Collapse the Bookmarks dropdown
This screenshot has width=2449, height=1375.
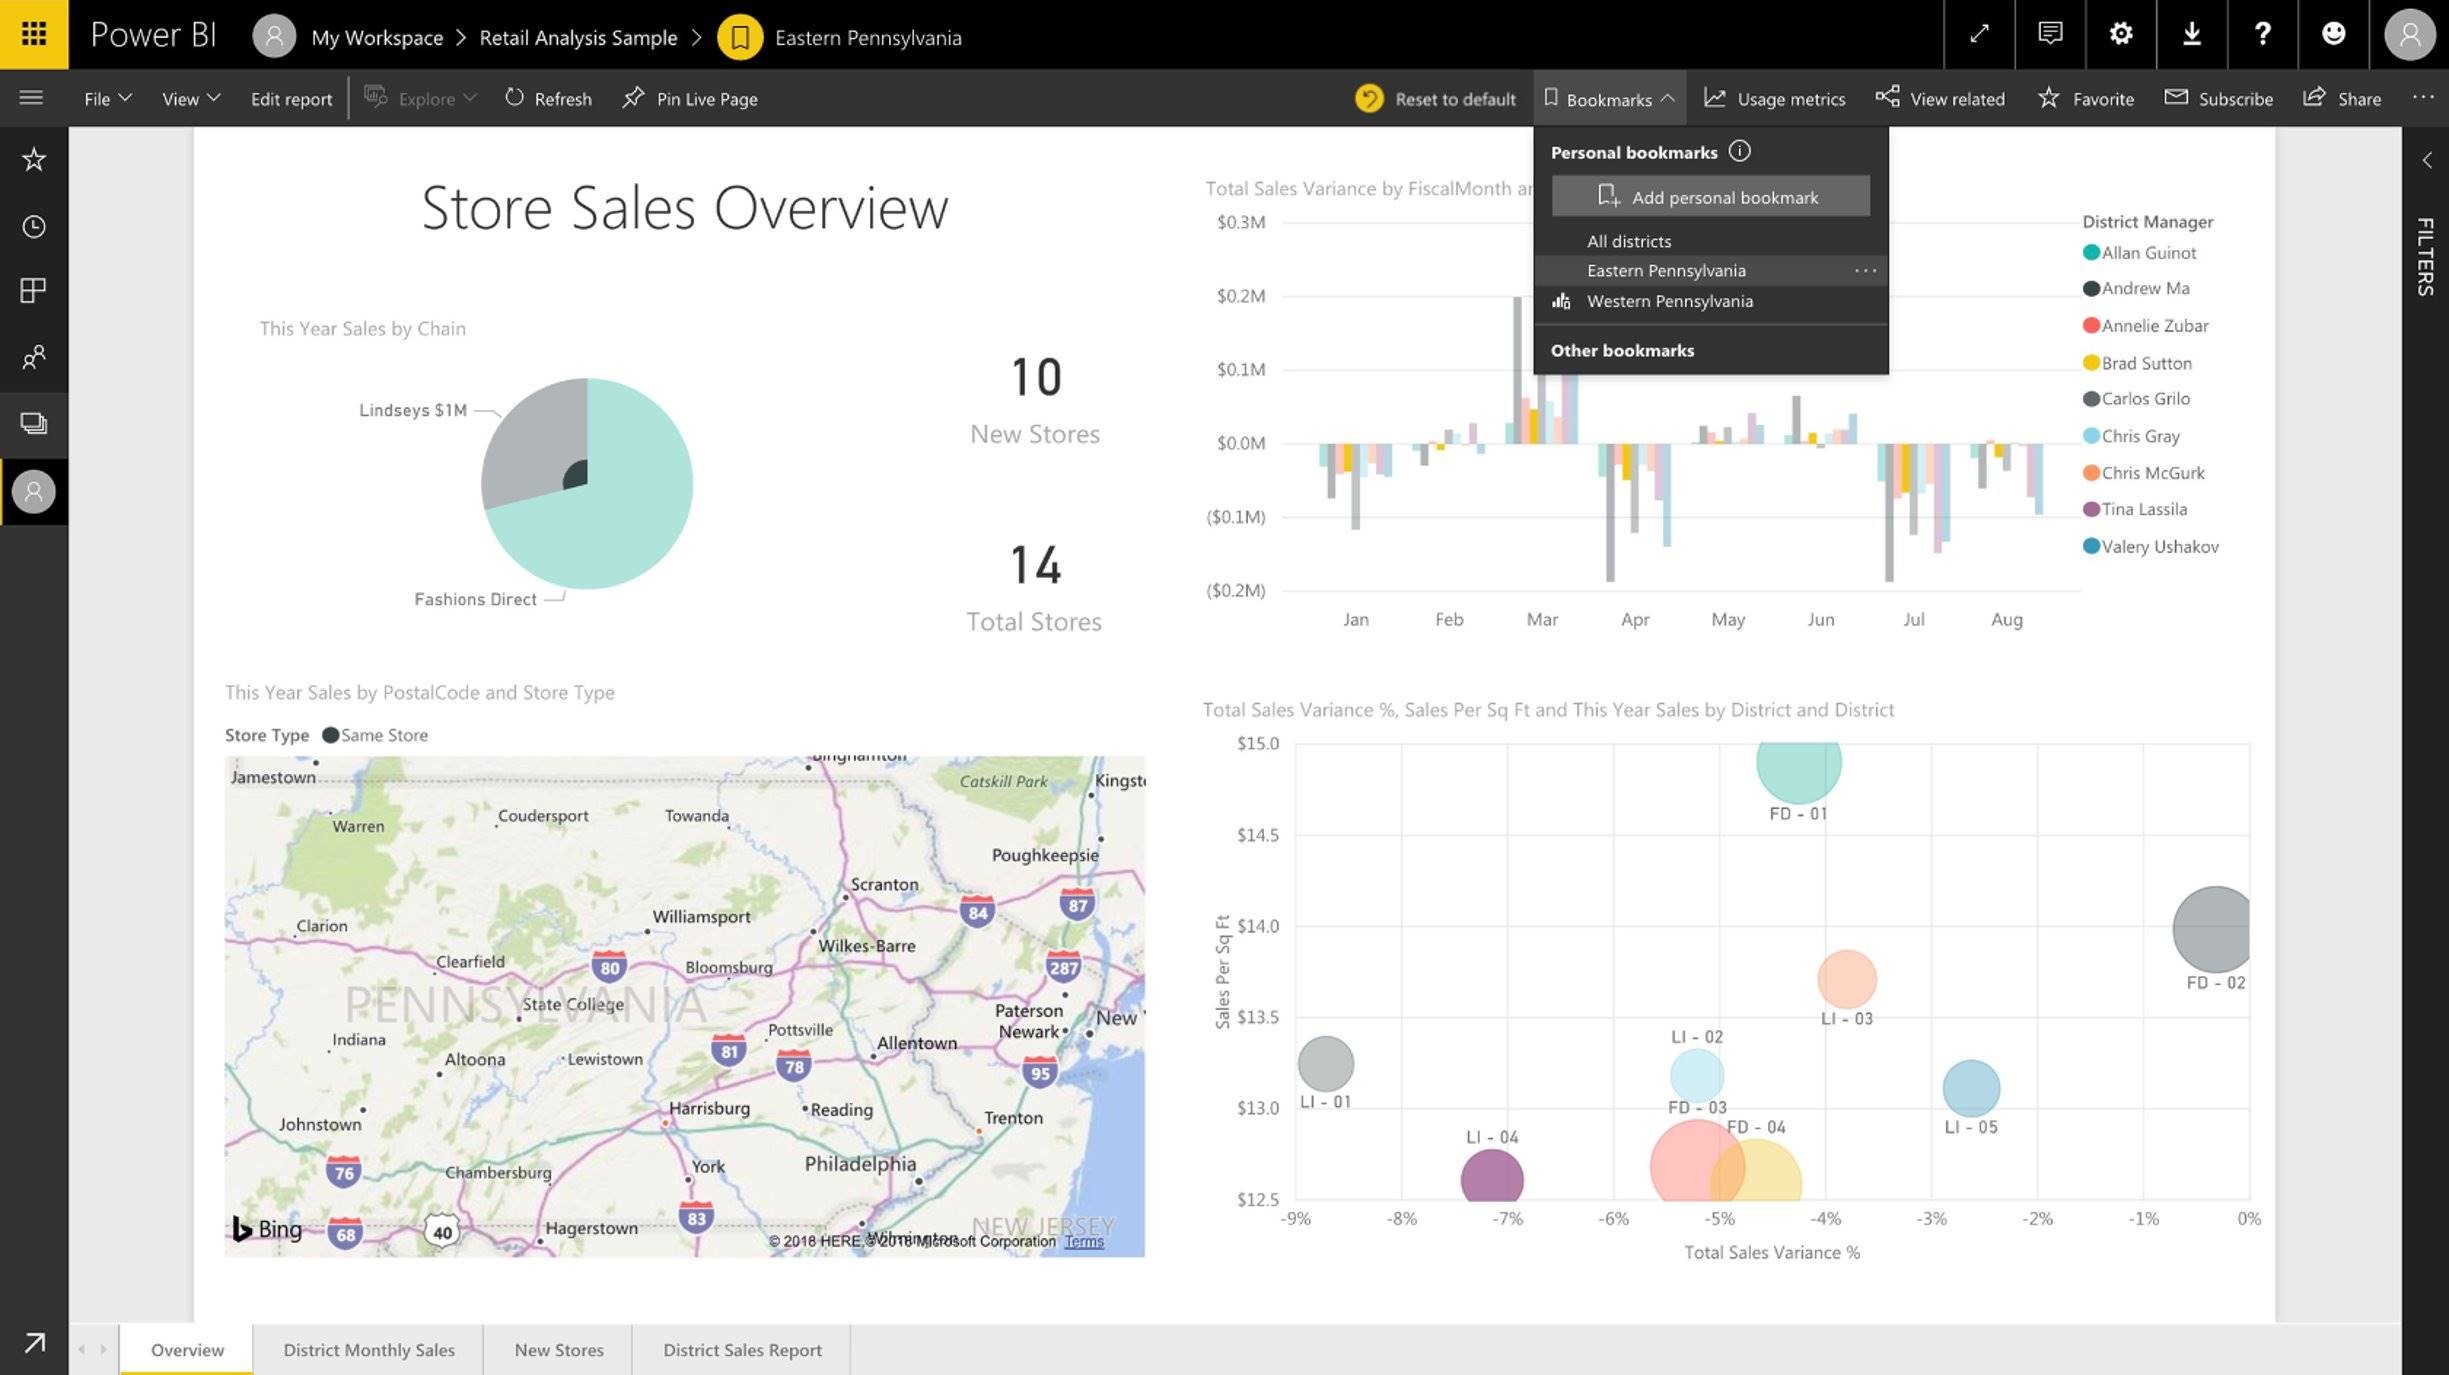pos(1609,98)
